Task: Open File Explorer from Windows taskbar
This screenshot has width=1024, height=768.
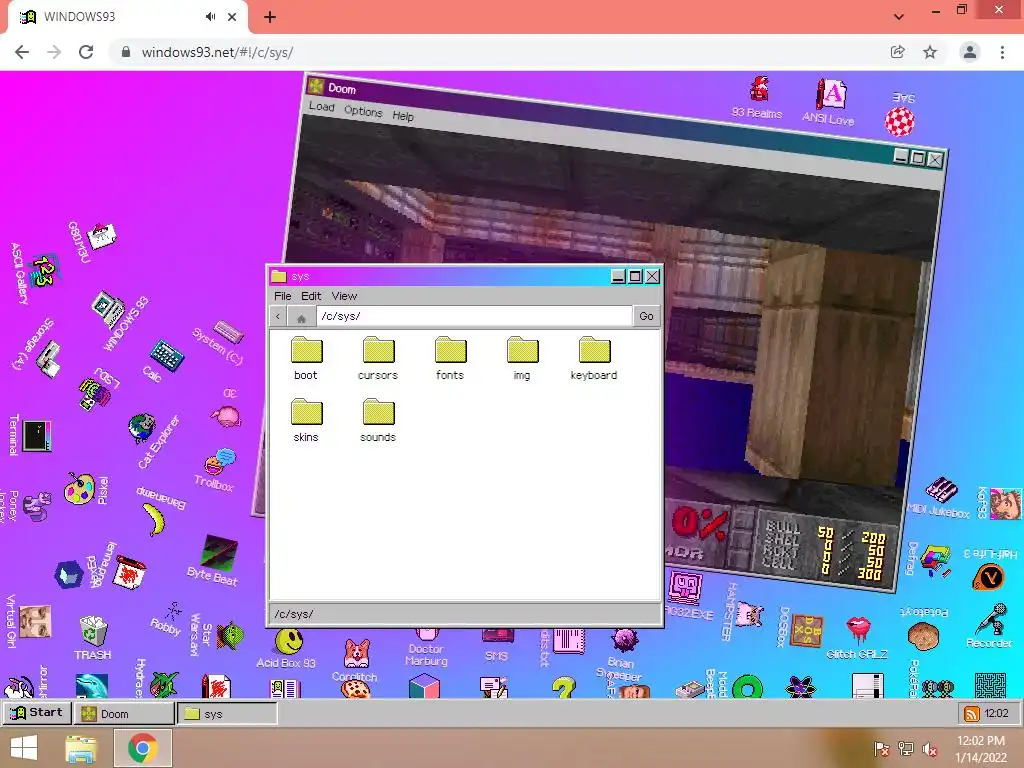Action: (x=82, y=748)
